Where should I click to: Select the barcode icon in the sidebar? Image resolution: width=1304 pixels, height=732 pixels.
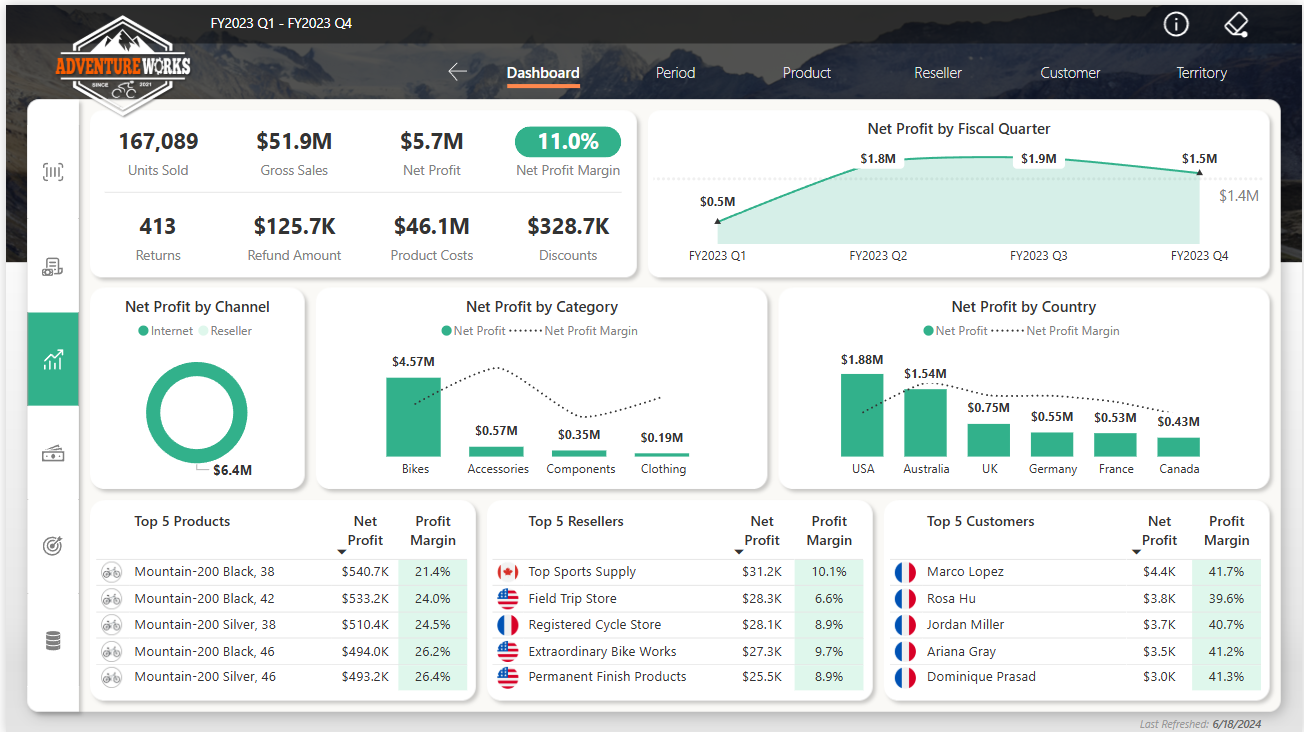pos(53,172)
